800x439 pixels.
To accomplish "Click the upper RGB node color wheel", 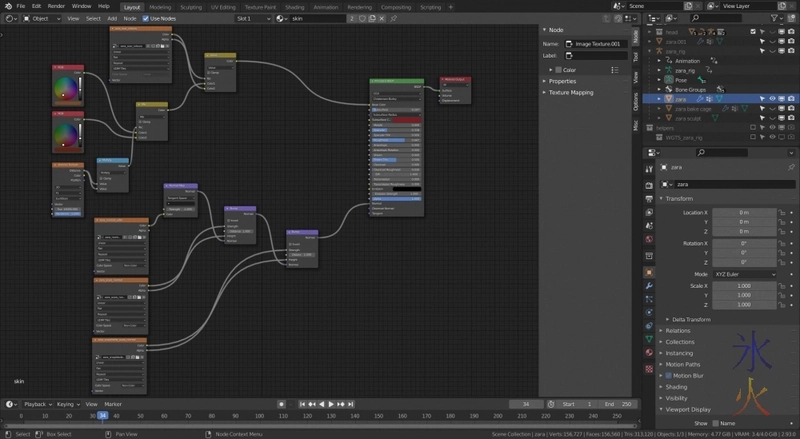I will tap(65, 88).
